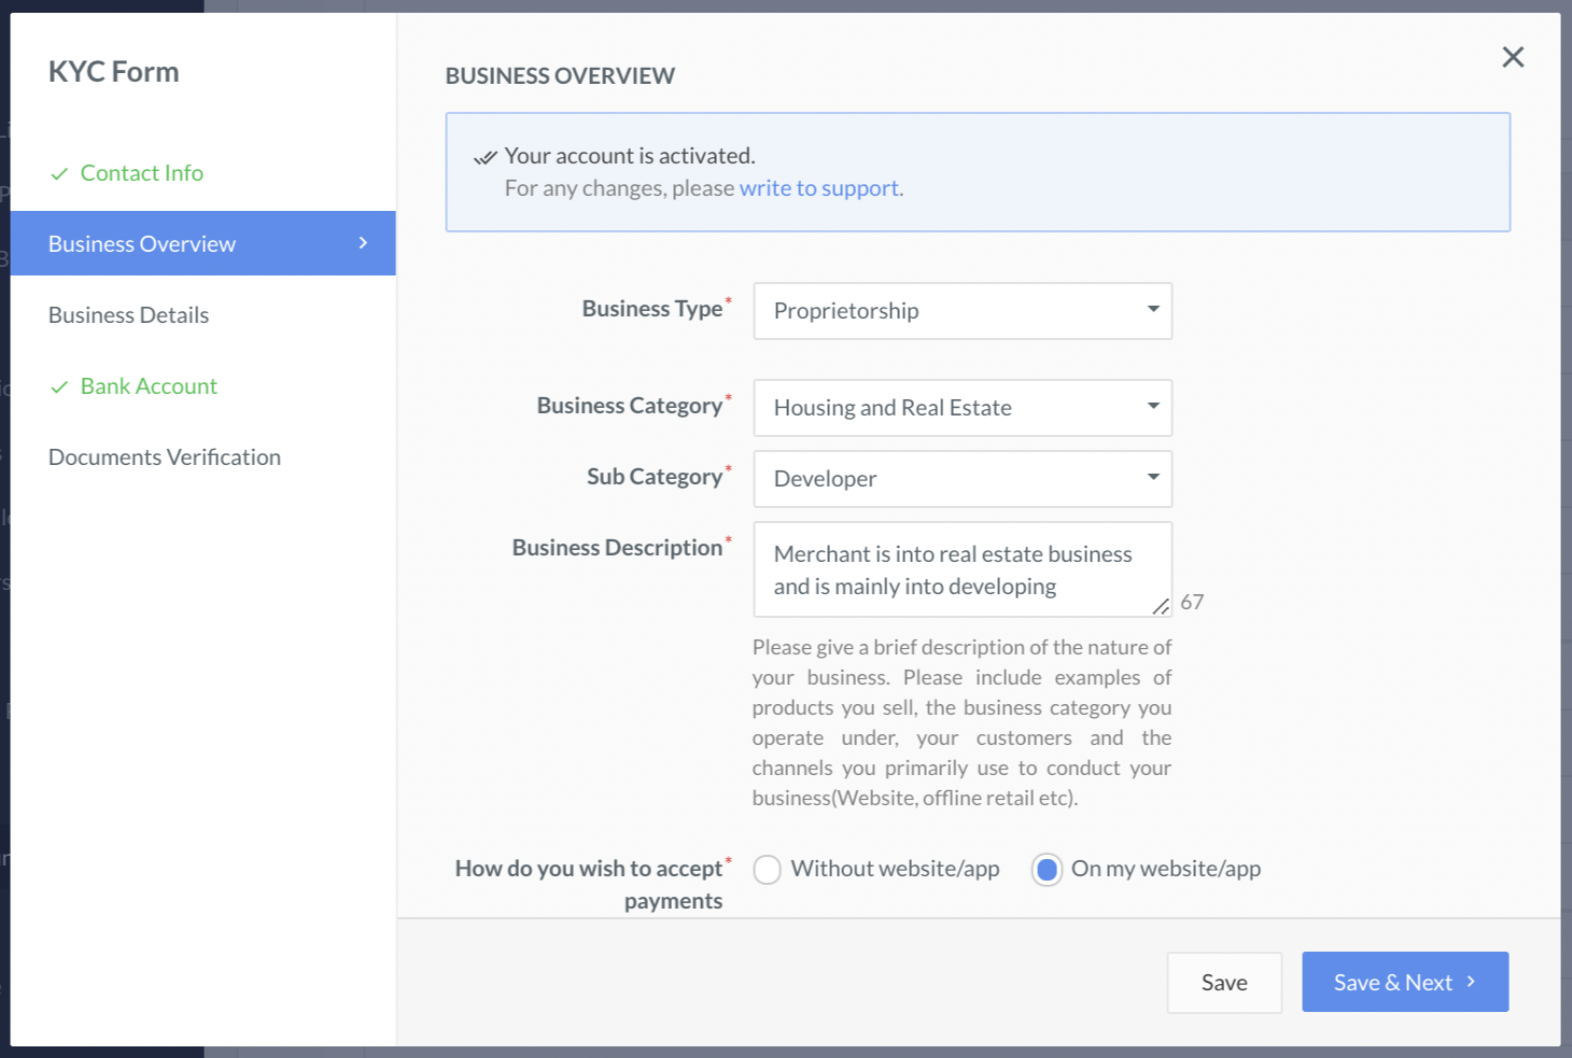Click the Business Description field label
The width and height of the screenshot is (1572, 1058).
(617, 548)
